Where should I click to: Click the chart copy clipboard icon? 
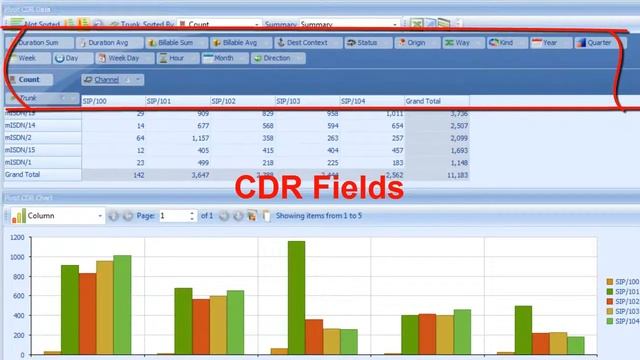(x=266, y=216)
